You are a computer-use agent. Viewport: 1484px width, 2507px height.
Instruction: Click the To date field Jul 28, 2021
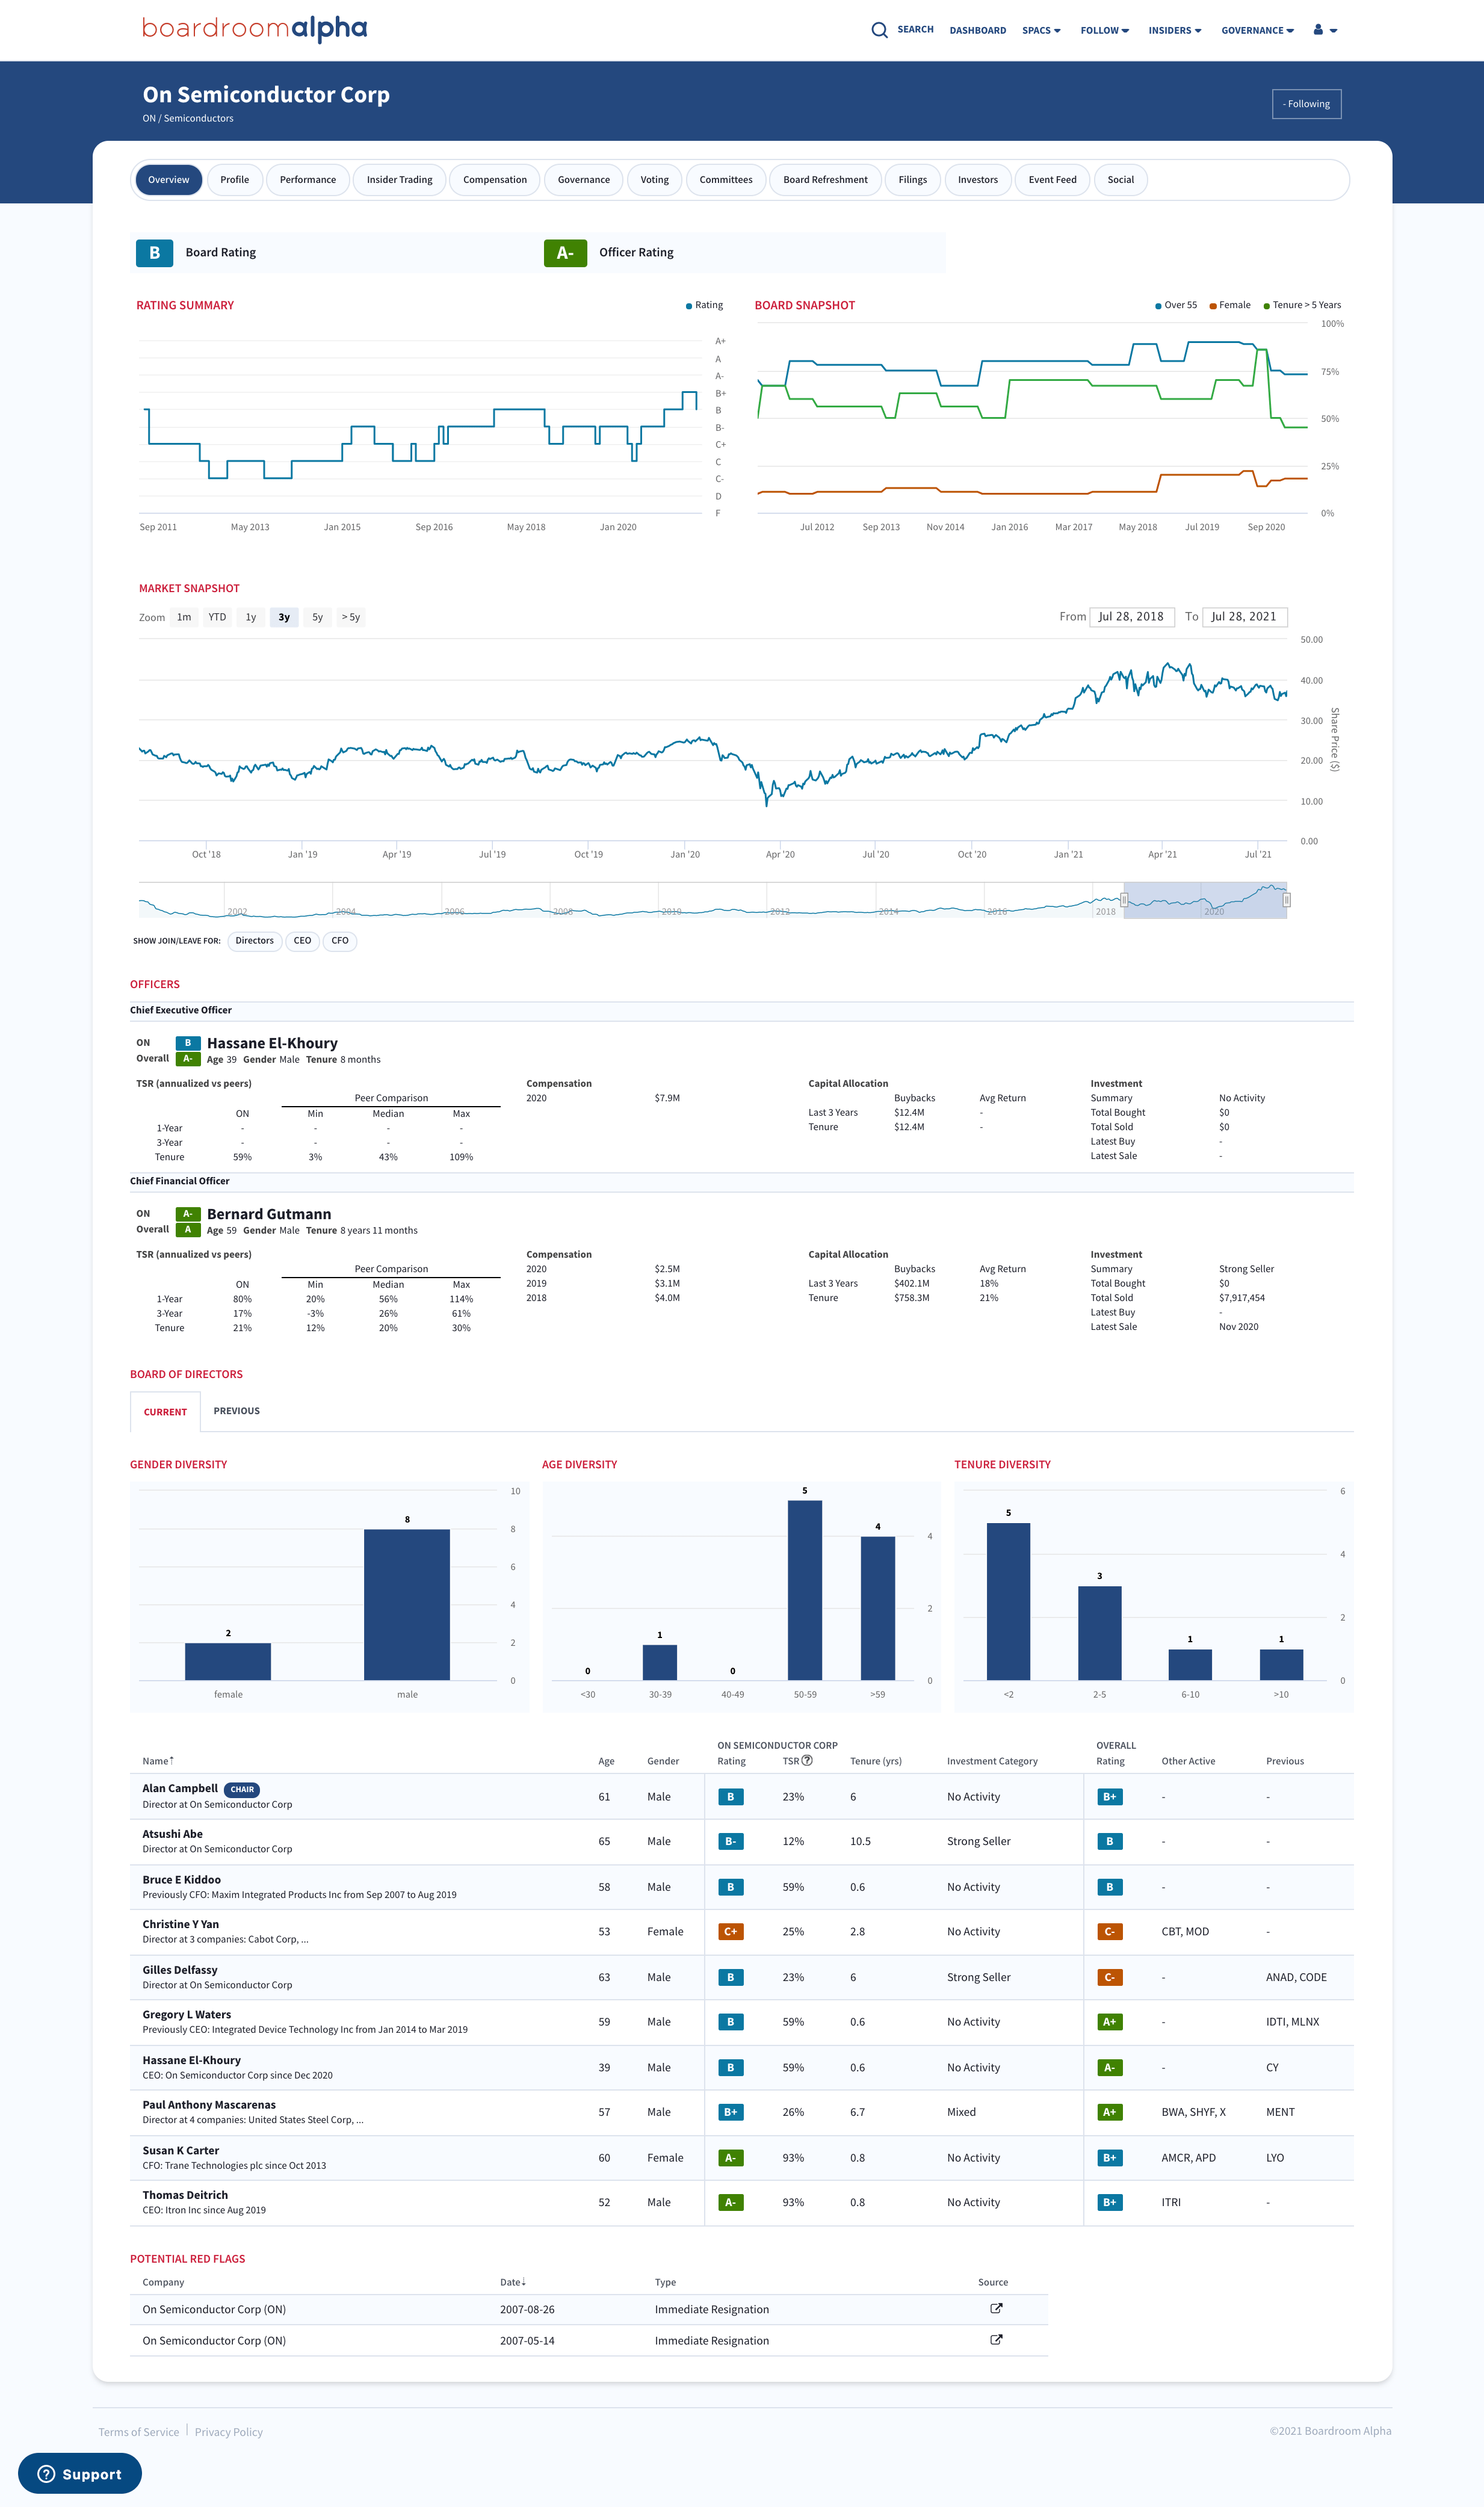pos(1244,617)
